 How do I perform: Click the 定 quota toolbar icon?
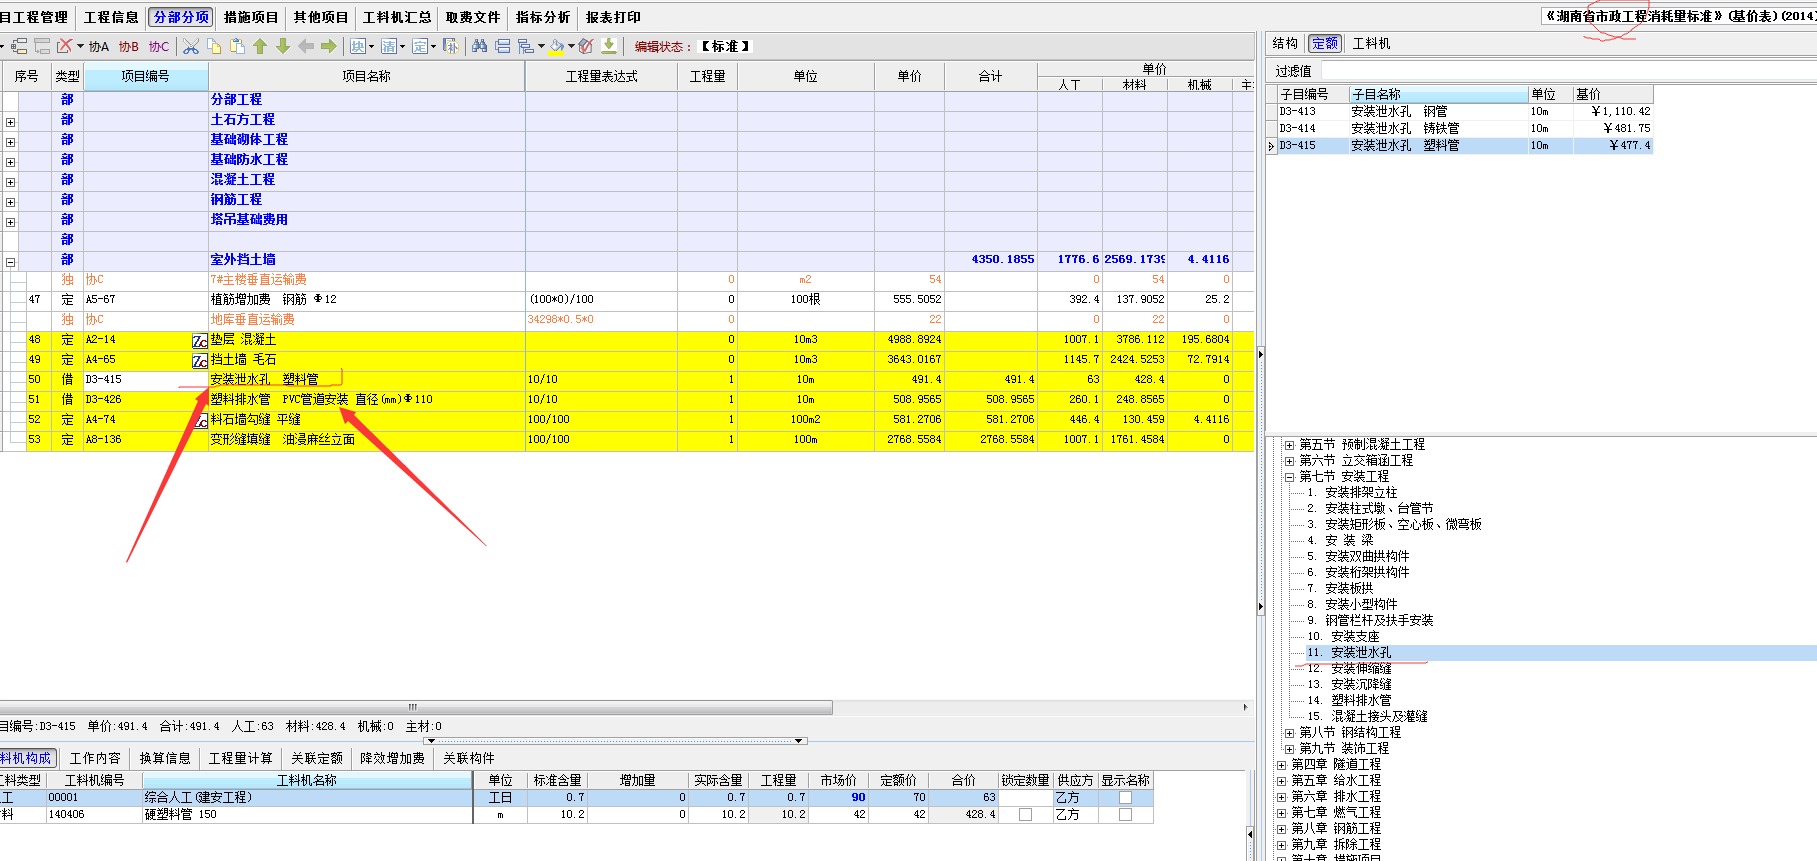point(420,46)
